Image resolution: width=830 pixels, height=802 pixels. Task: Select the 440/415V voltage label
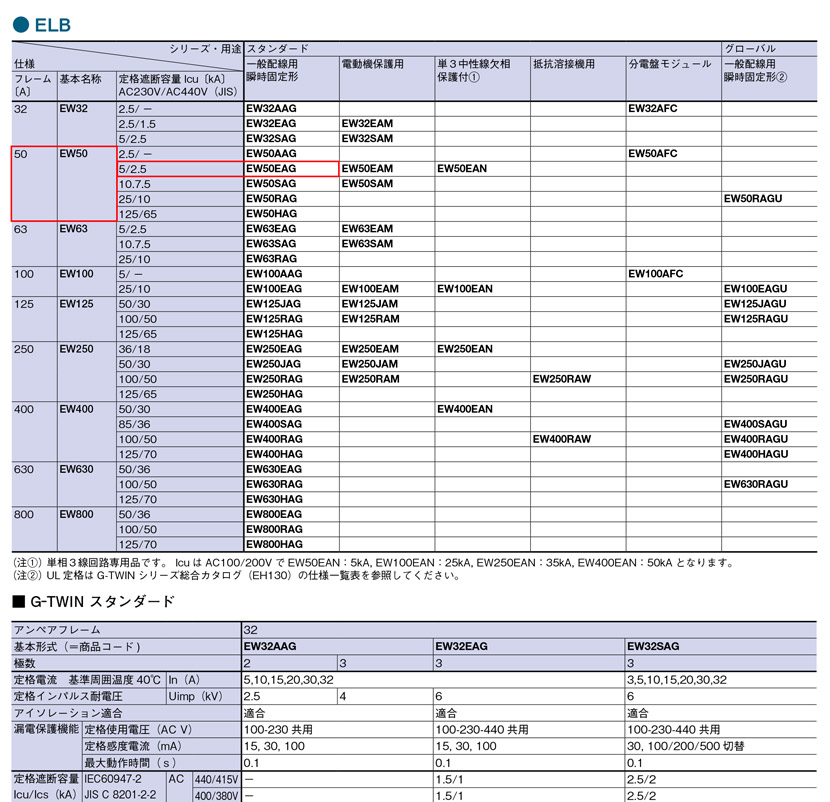(x=216, y=779)
